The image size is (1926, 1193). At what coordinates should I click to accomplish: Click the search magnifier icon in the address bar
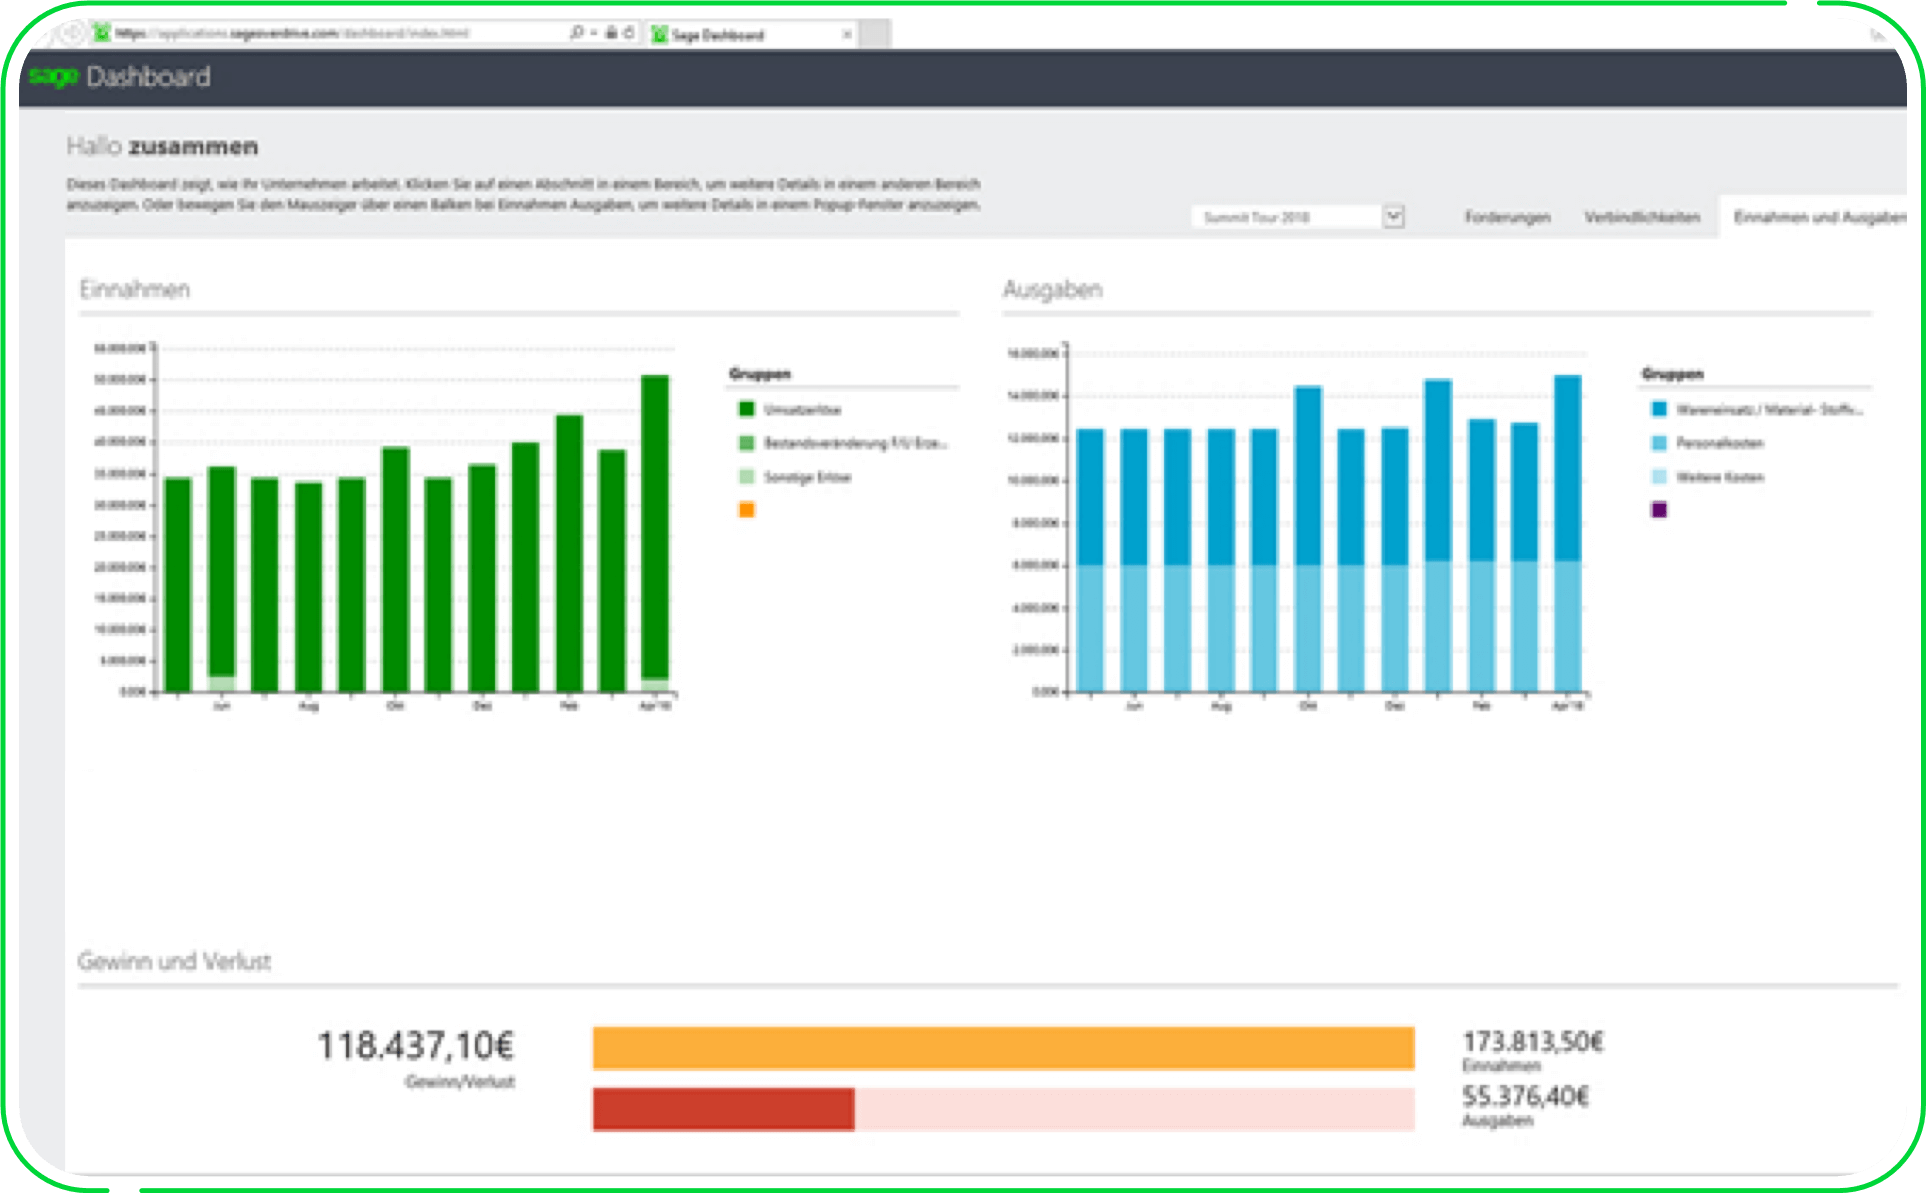(577, 33)
